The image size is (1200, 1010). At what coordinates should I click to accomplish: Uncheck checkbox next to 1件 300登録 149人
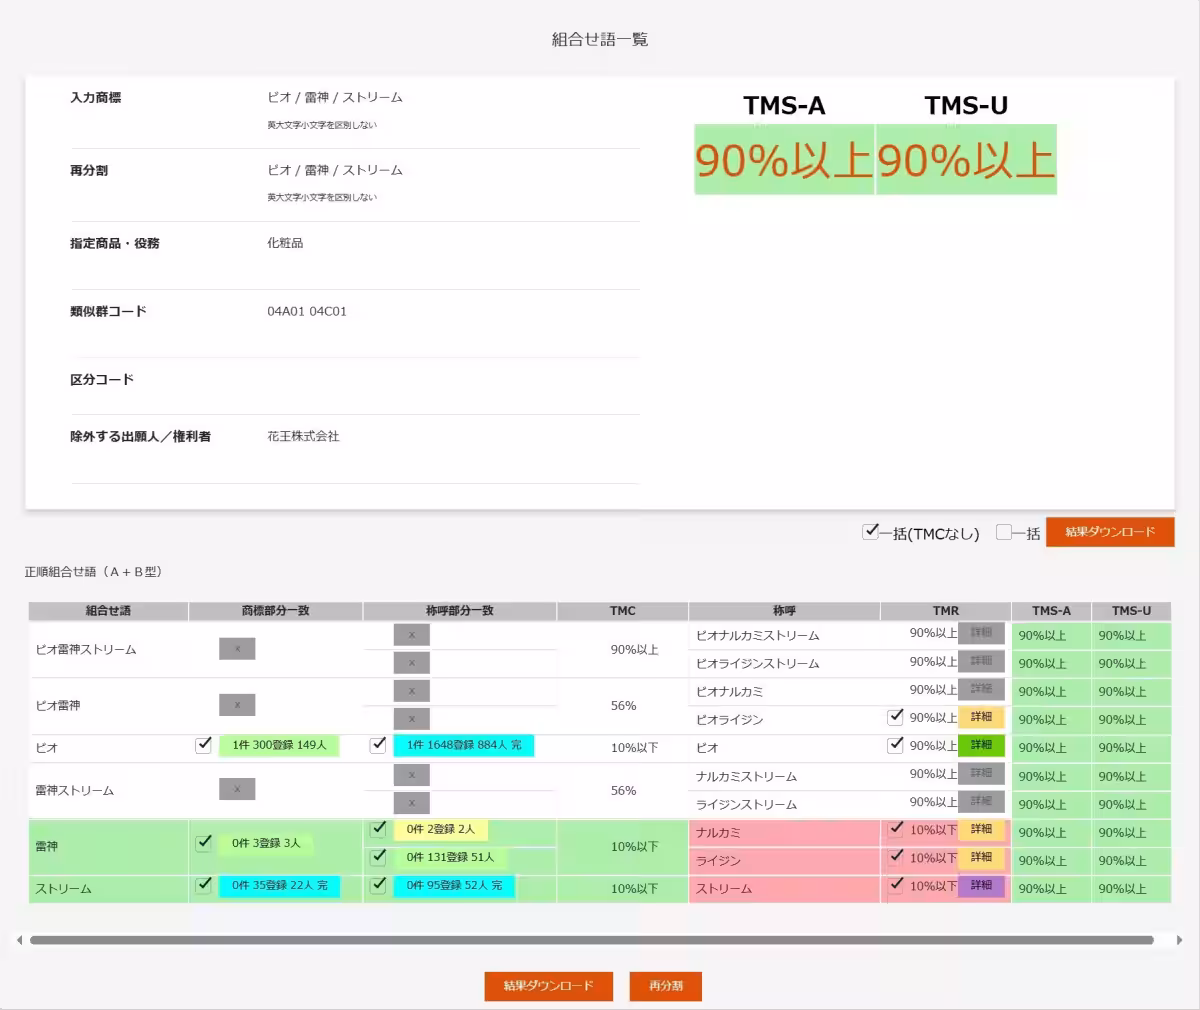point(203,744)
